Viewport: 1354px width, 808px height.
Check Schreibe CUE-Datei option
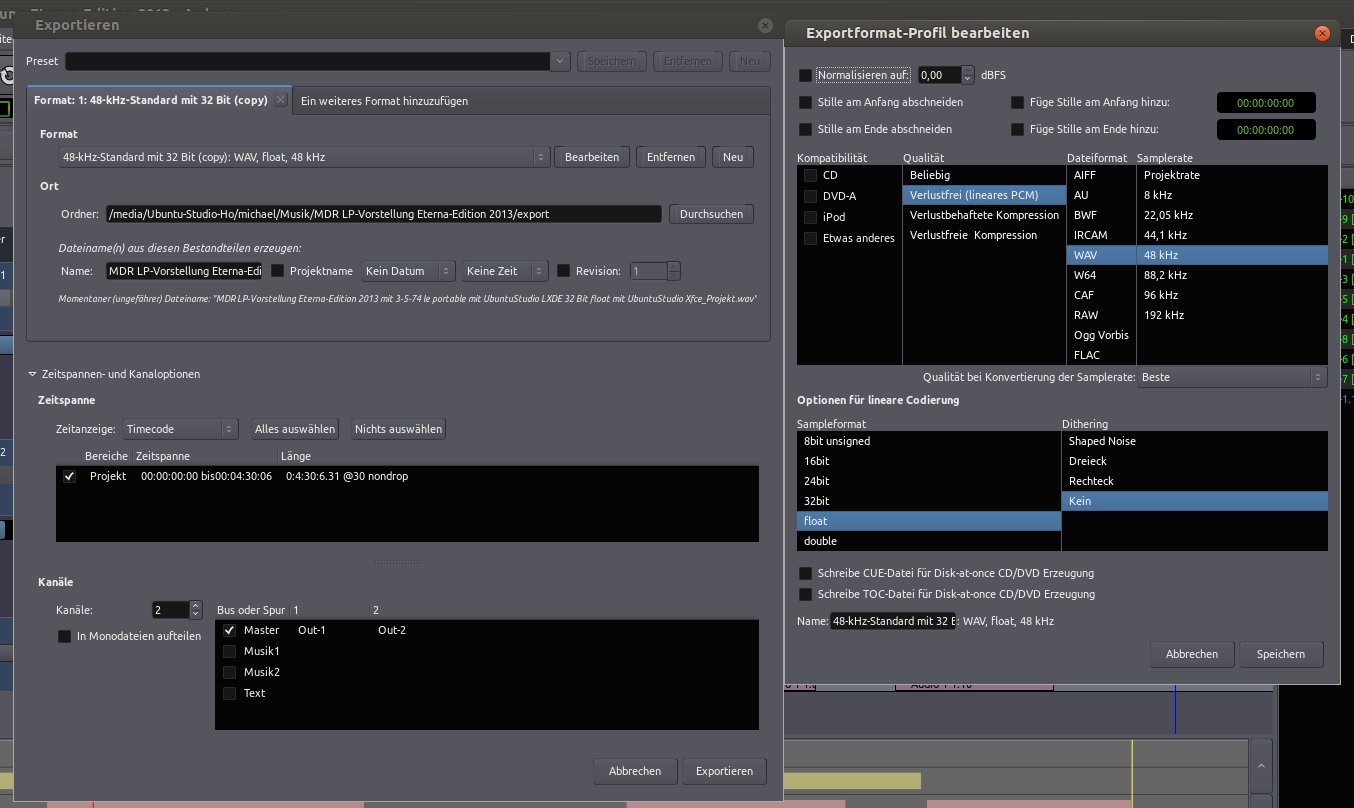coord(806,573)
